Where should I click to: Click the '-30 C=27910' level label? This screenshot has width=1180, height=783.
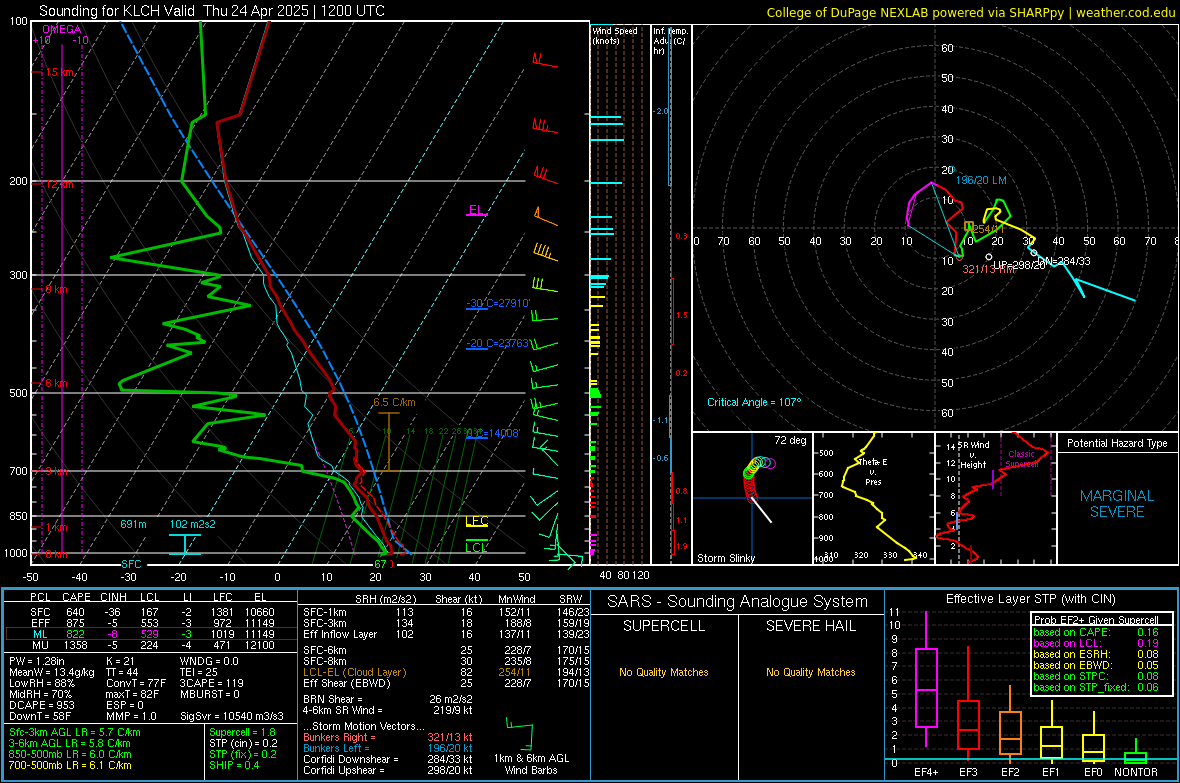tap(498, 303)
